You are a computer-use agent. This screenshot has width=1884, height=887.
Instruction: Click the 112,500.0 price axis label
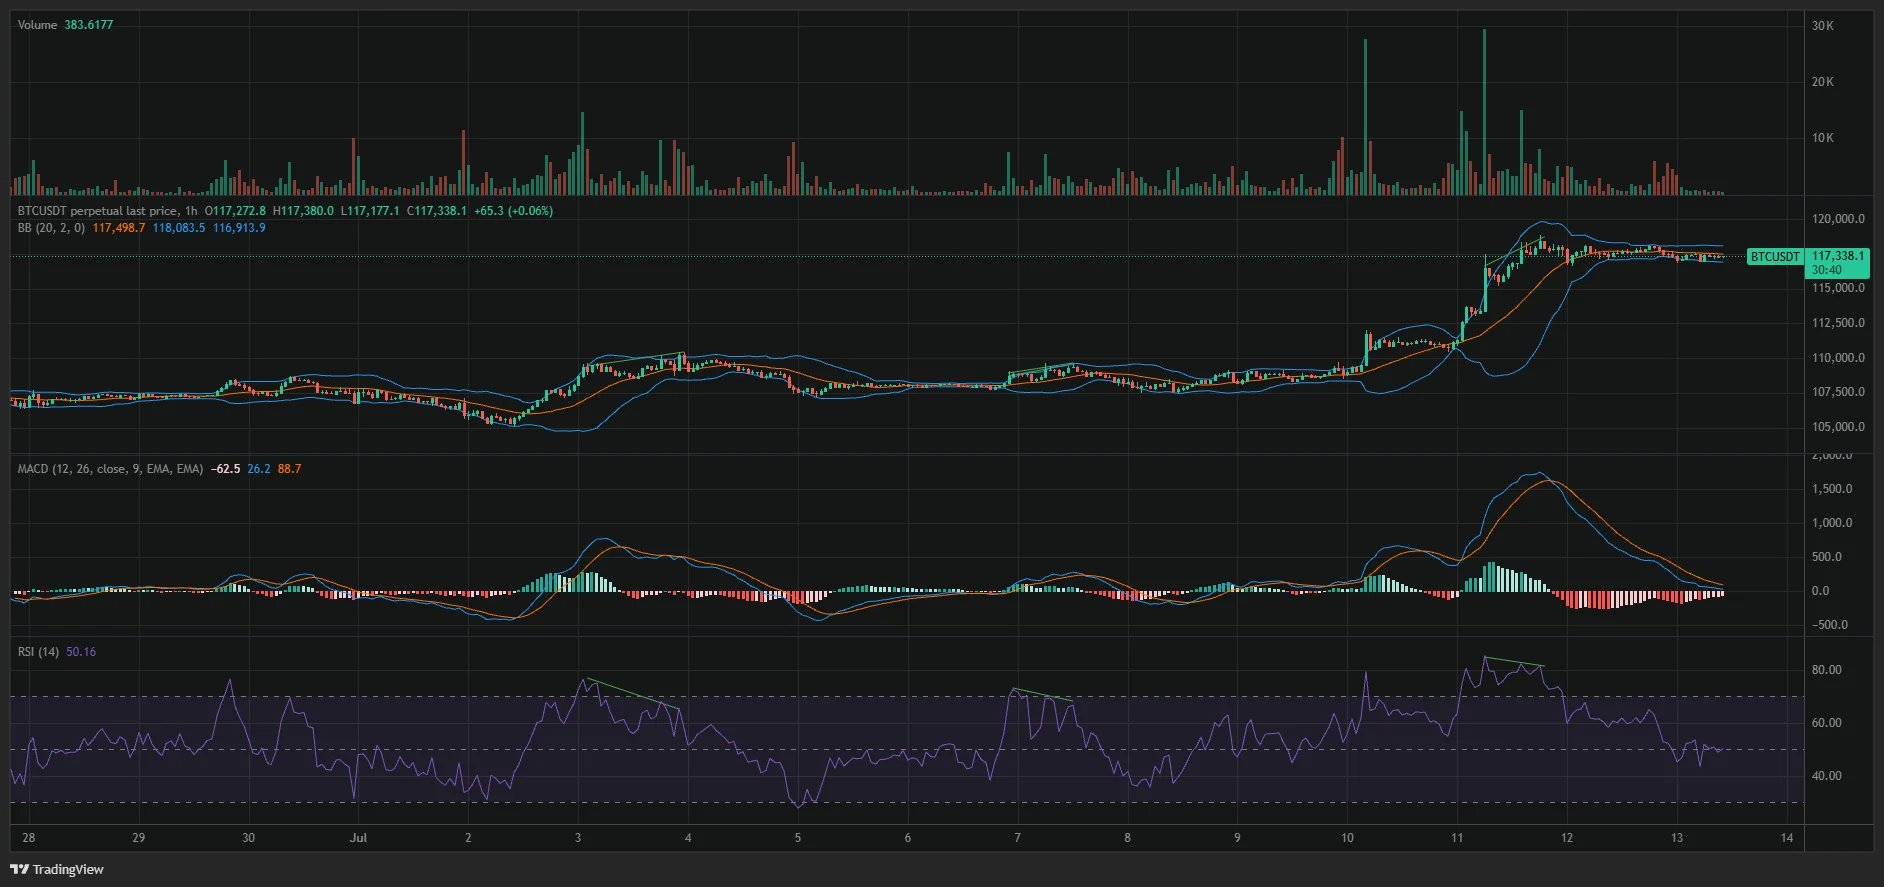1838,323
